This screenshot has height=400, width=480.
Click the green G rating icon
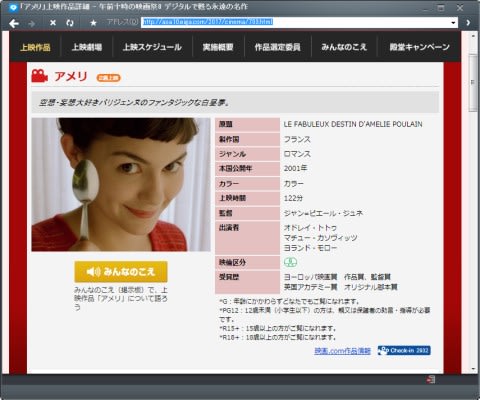290,262
